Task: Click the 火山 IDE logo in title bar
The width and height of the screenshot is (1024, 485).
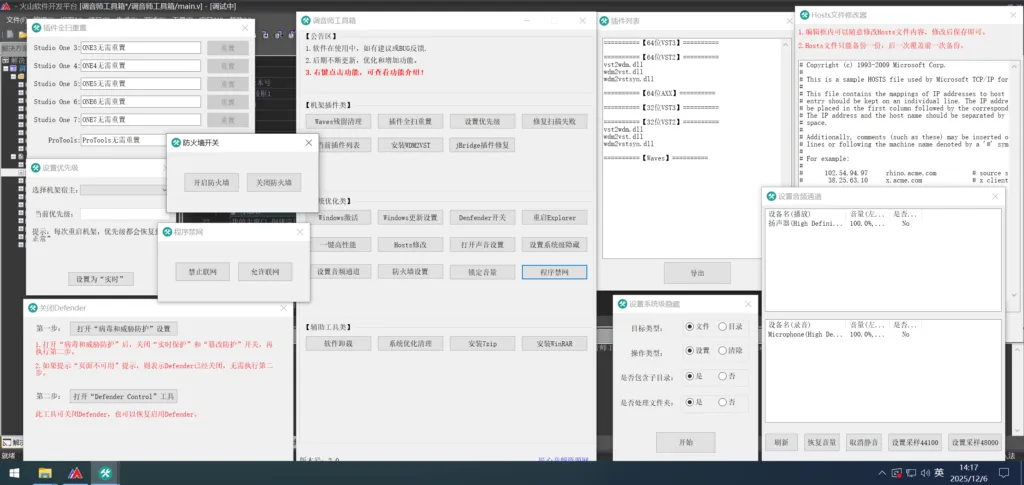Action: pyautogui.click(x=6, y=6)
